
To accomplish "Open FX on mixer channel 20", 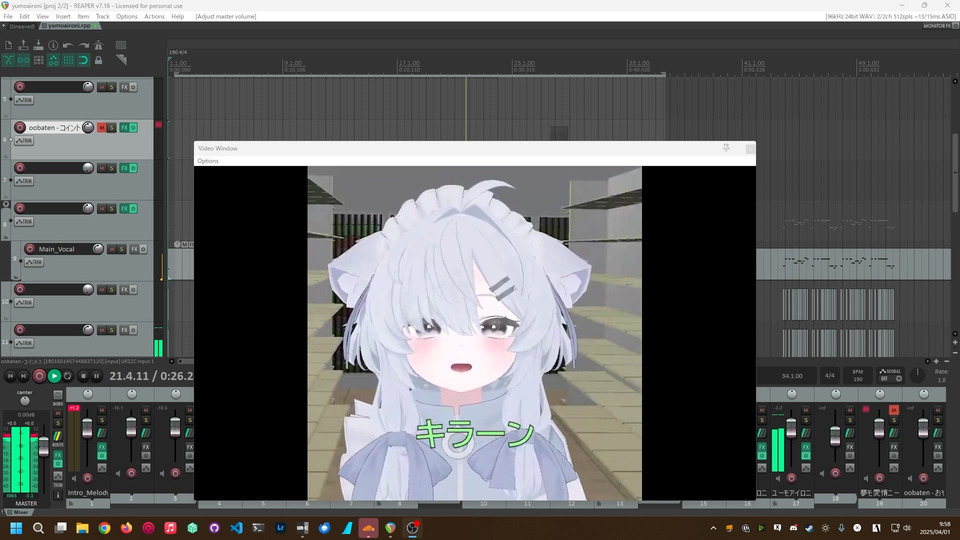I will (937, 447).
